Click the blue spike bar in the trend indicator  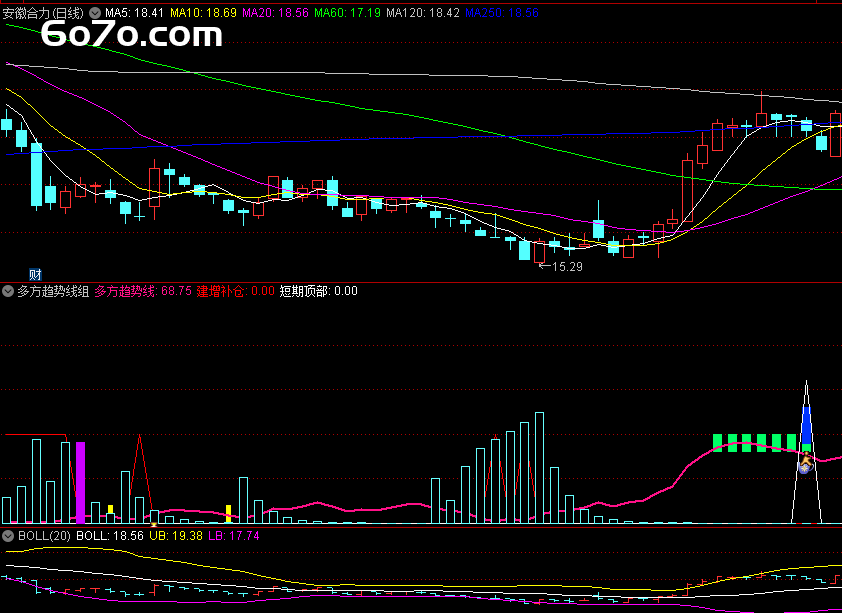point(806,425)
